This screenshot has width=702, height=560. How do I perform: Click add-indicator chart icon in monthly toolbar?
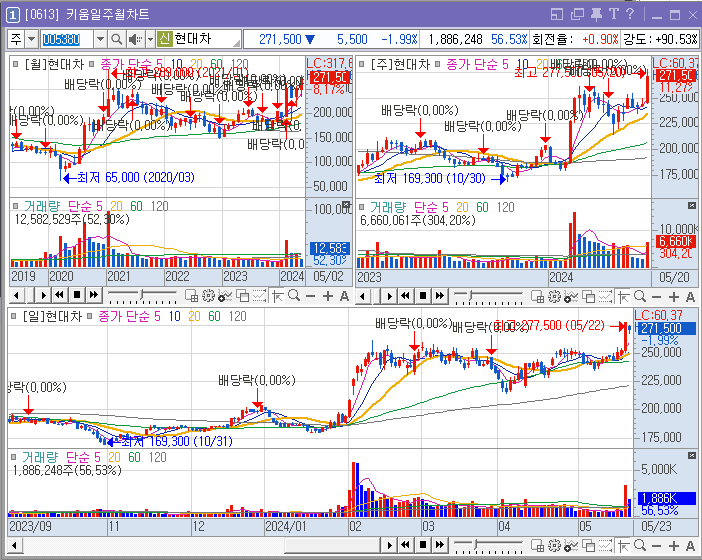tap(225, 296)
